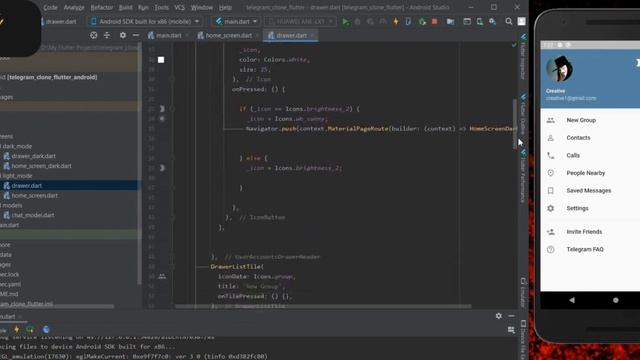Open Emulator side tab
The width and height of the screenshot is (640, 360).
click(523, 293)
